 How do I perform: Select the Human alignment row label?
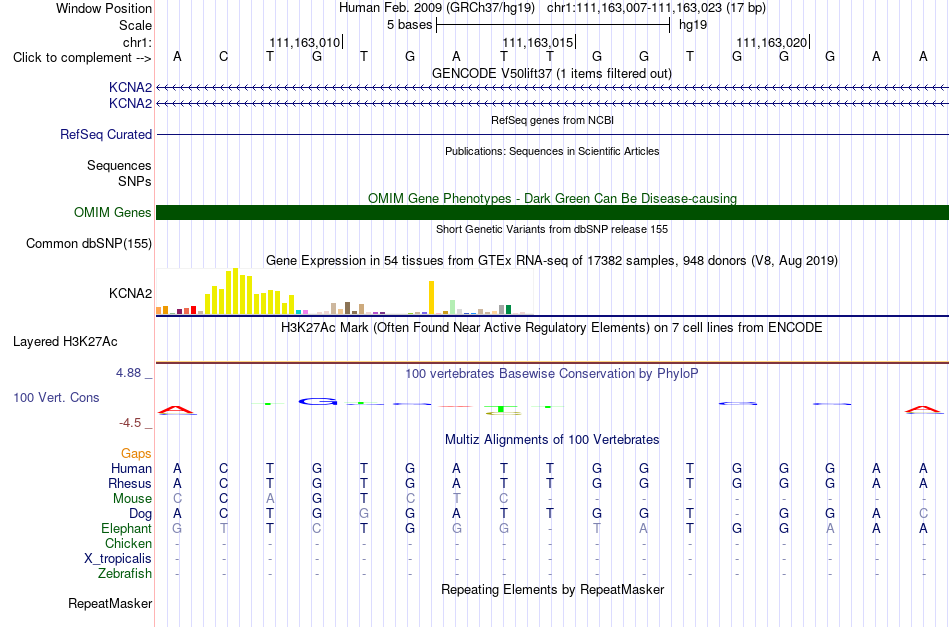tap(131, 468)
